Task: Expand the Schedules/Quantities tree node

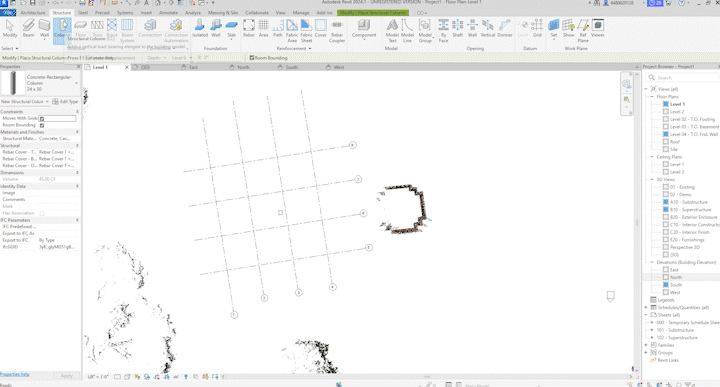Action: [646, 308]
